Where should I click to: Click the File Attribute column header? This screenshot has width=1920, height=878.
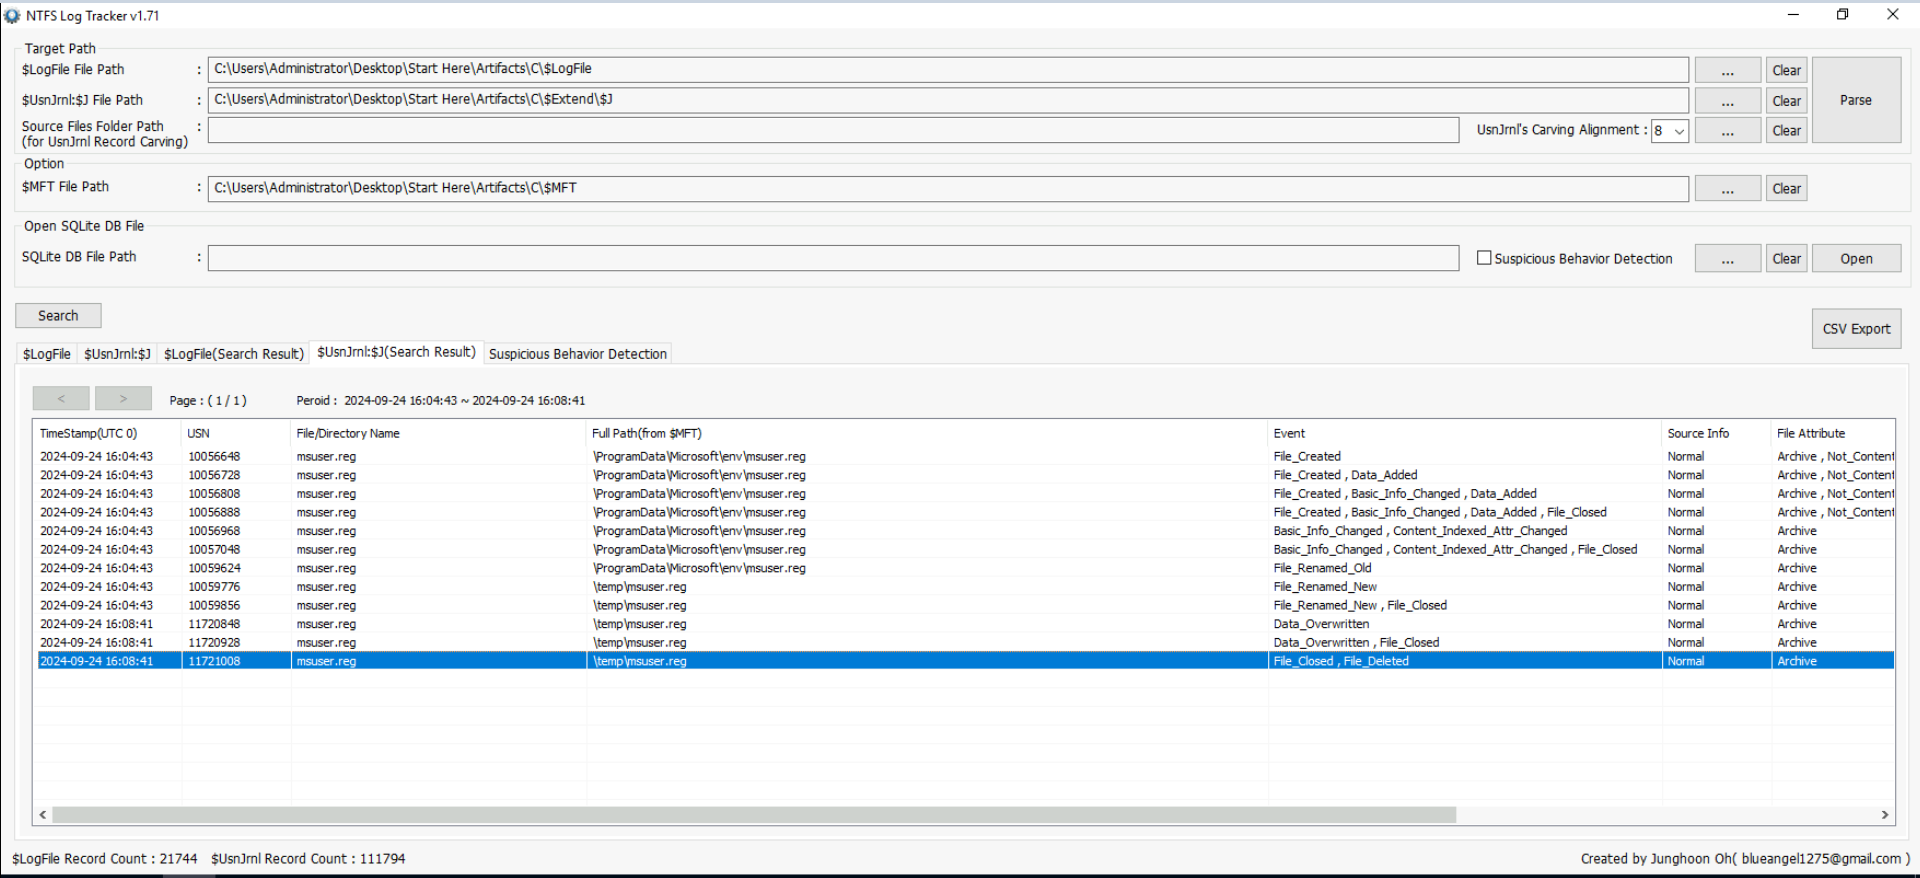pos(1833,434)
